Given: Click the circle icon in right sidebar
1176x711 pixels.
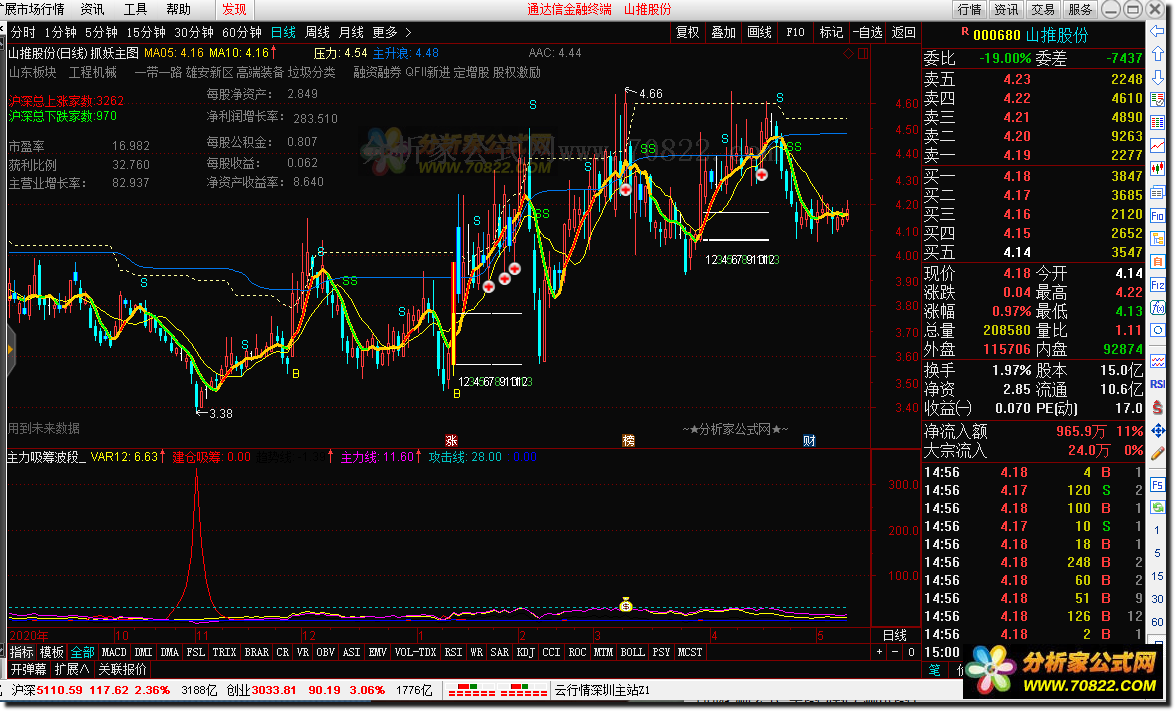Looking at the screenshot, I should pos(1157,331).
